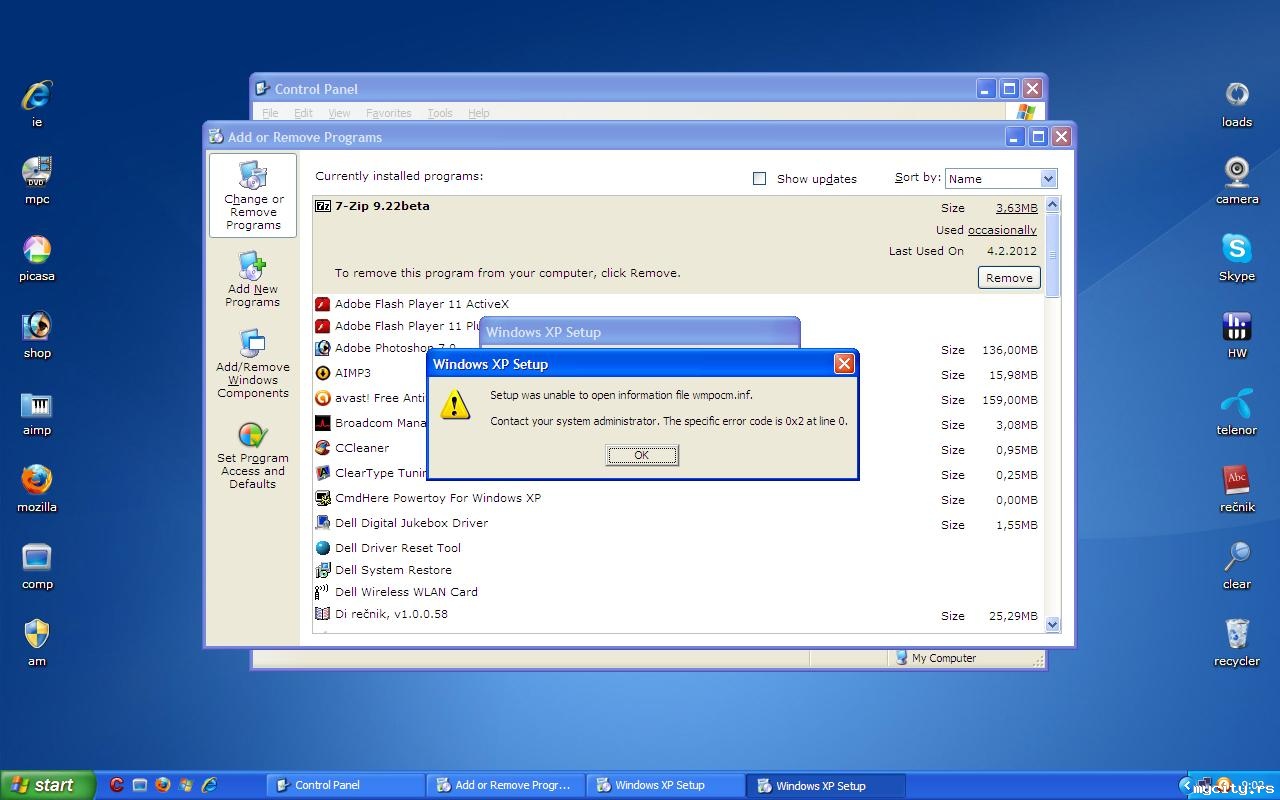Click the occasionally usage link

click(x=1002, y=230)
